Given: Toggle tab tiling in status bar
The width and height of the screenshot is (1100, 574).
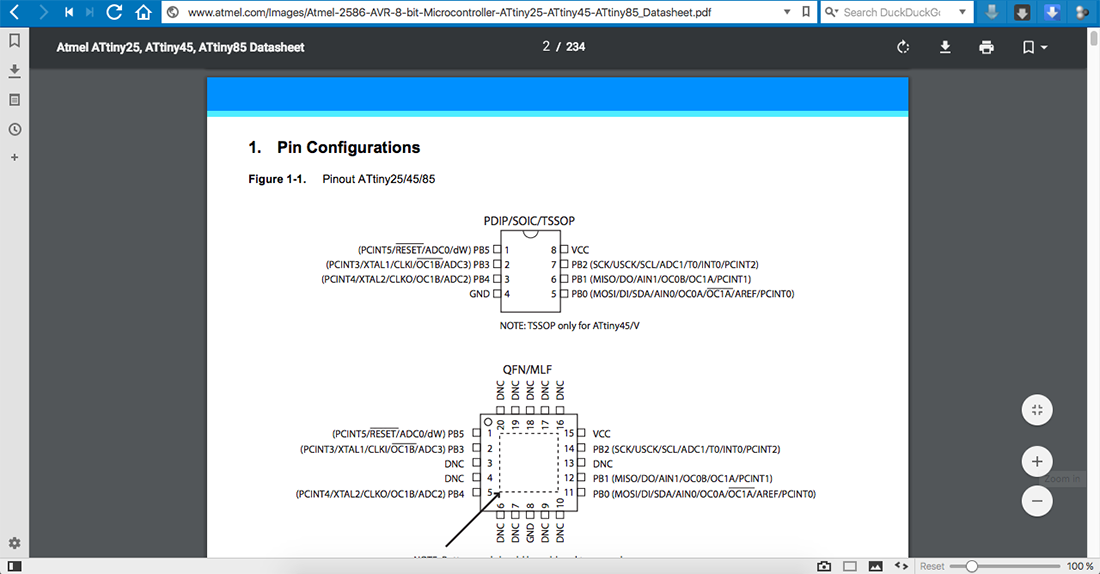Looking at the screenshot, I should (850, 566).
